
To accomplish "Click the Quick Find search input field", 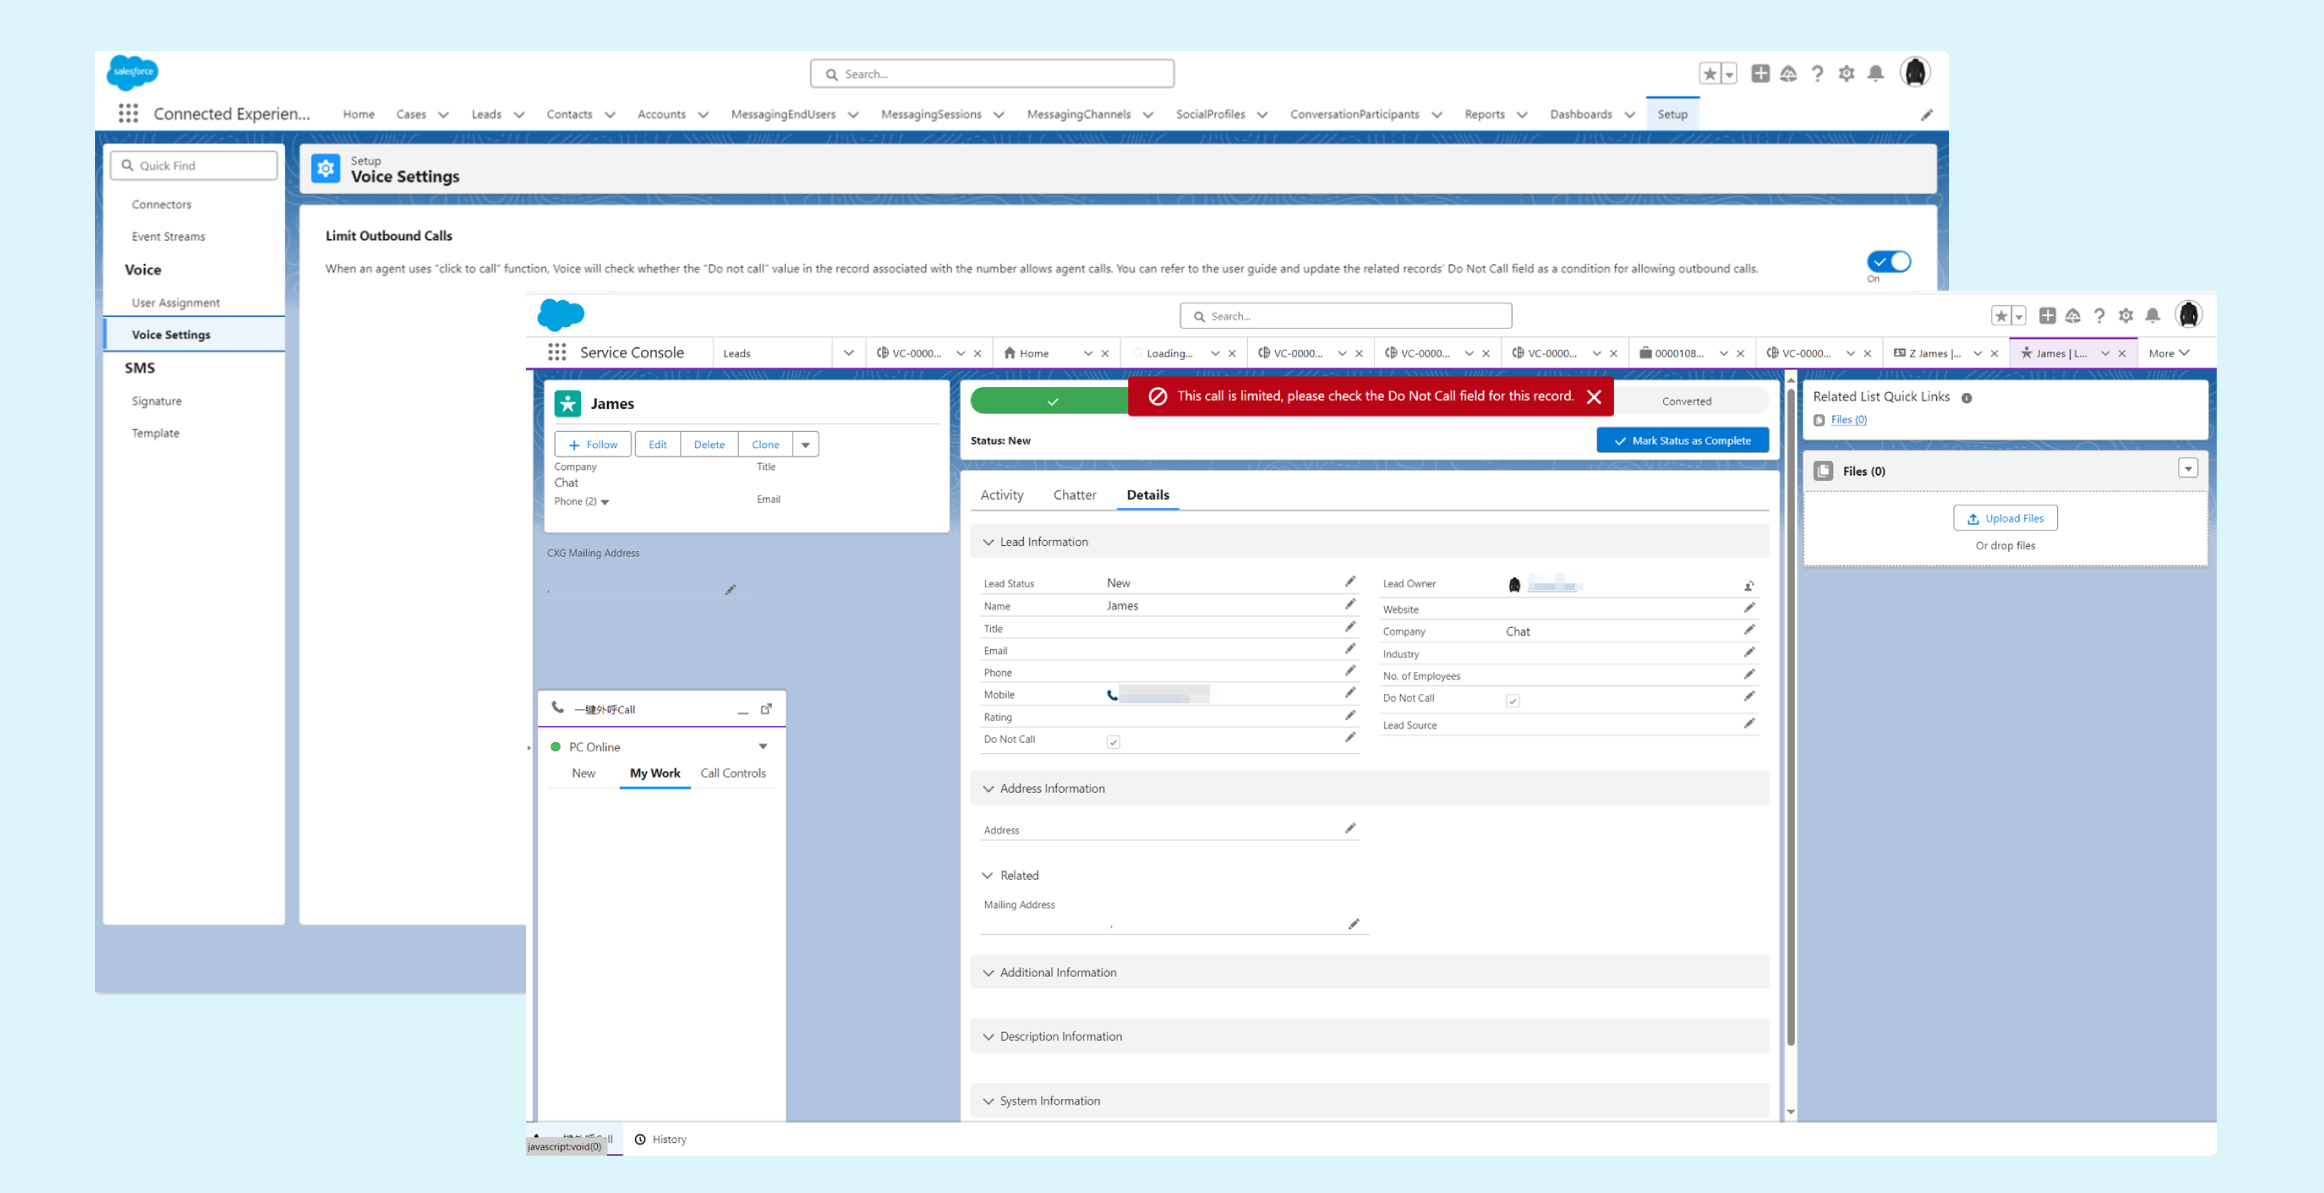I will point(193,164).
